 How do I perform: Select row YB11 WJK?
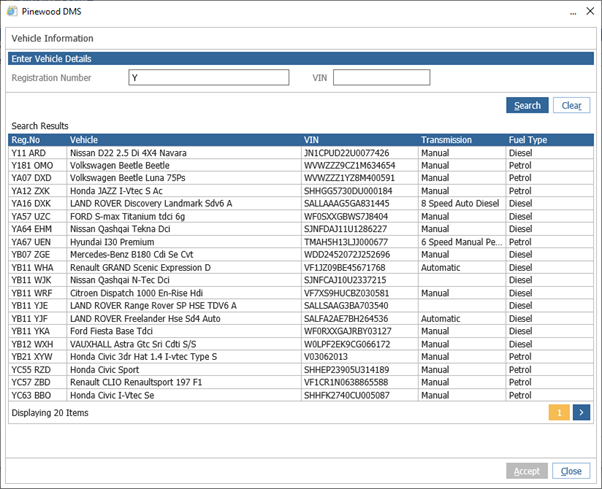301,280
